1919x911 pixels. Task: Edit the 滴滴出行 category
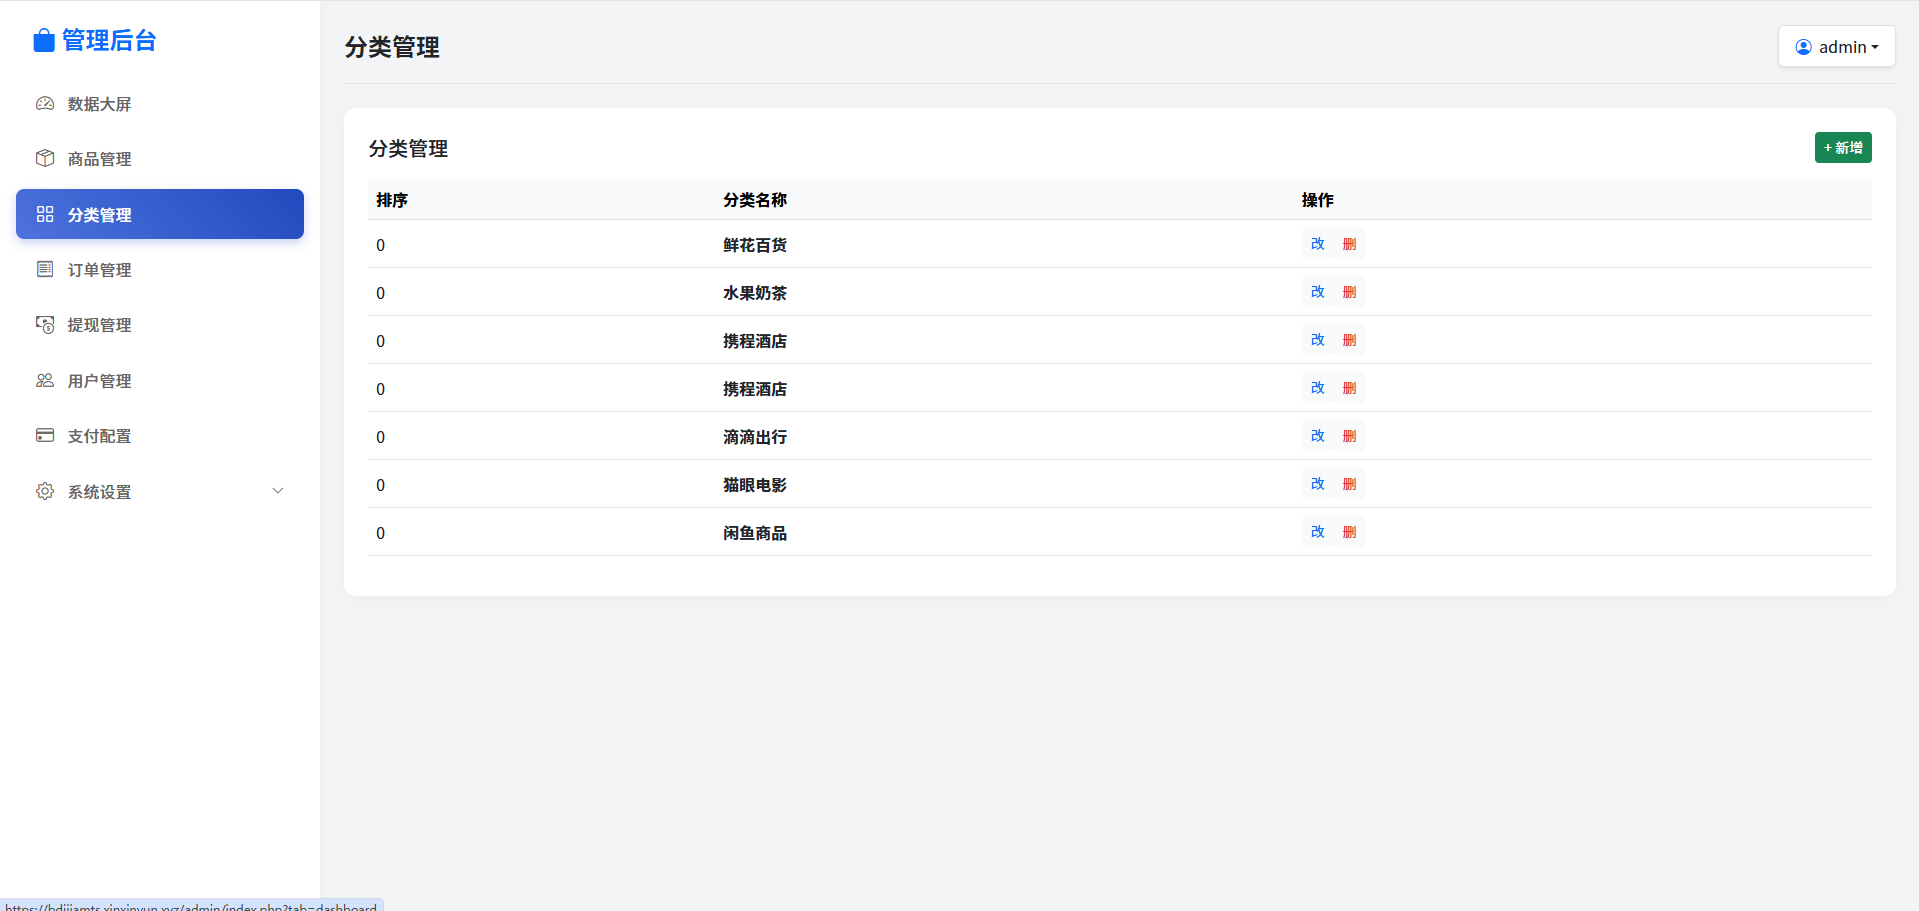coord(1317,436)
